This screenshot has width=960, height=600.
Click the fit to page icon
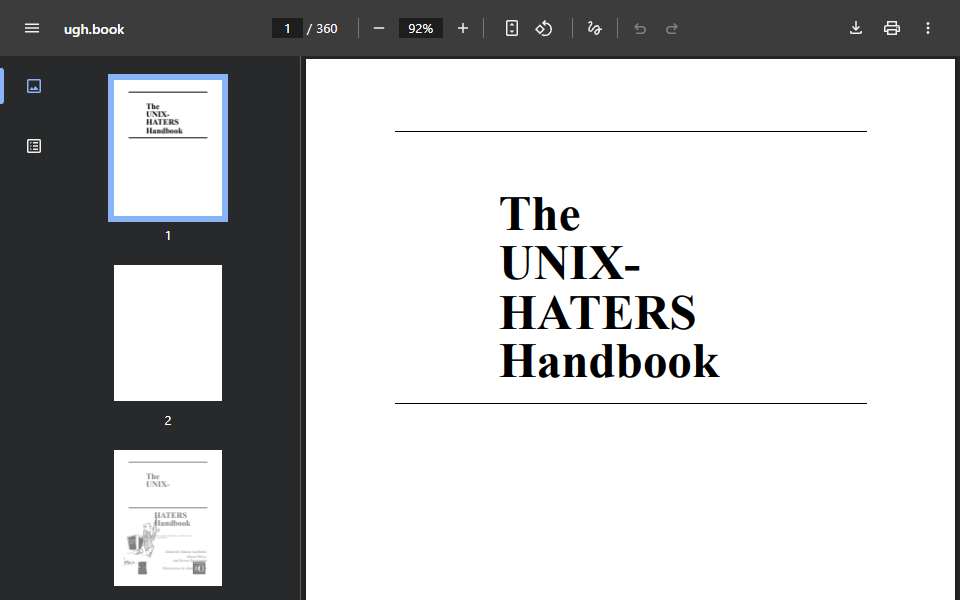[512, 28]
